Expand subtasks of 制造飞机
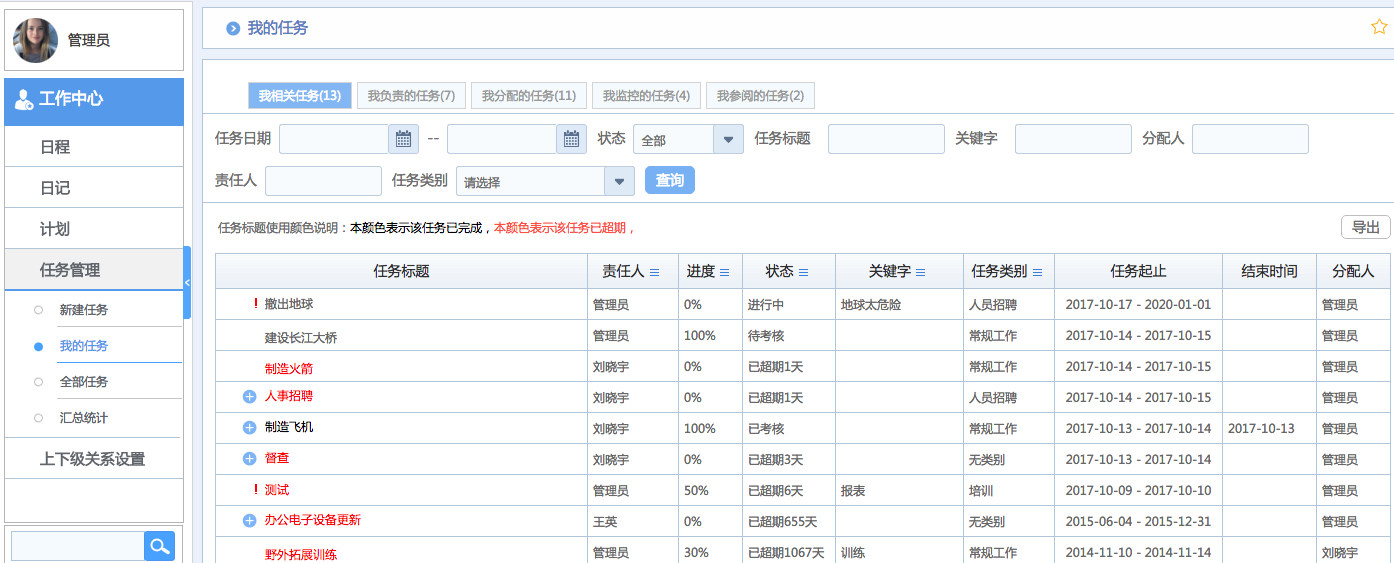The height and width of the screenshot is (563, 1394). pyautogui.click(x=250, y=428)
